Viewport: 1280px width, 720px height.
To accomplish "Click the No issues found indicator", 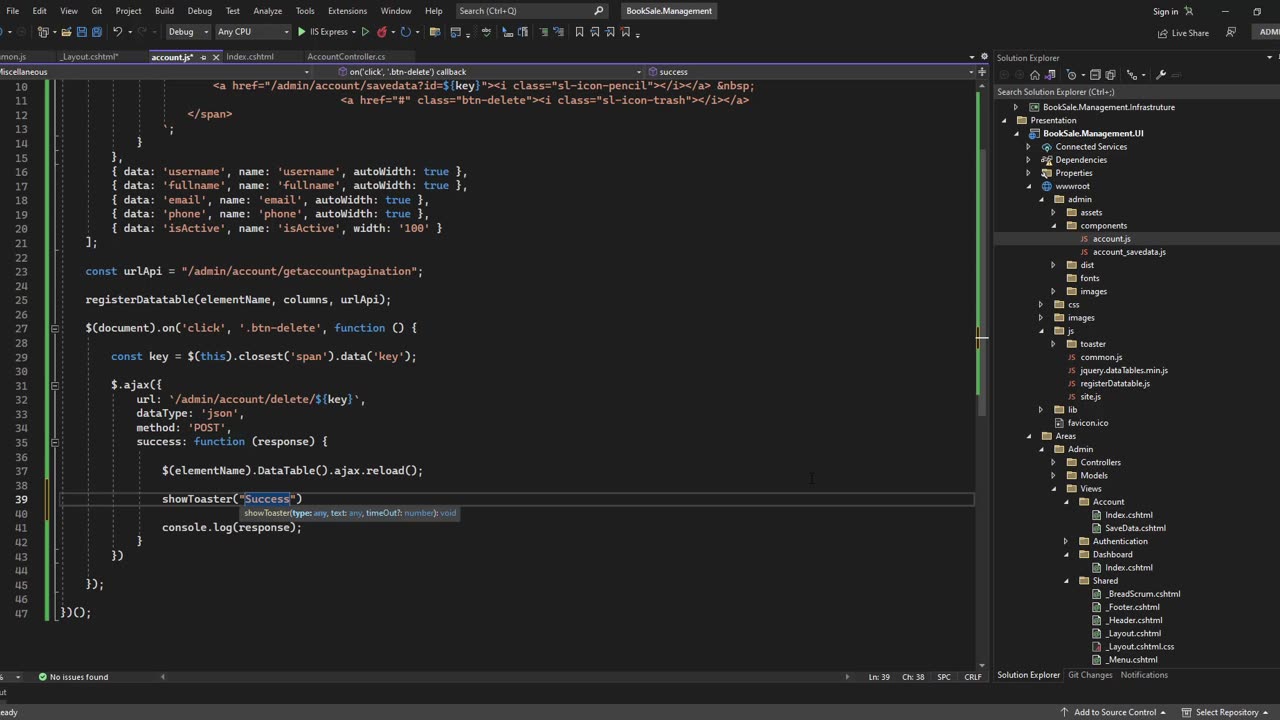I will [x=72, y=677].
